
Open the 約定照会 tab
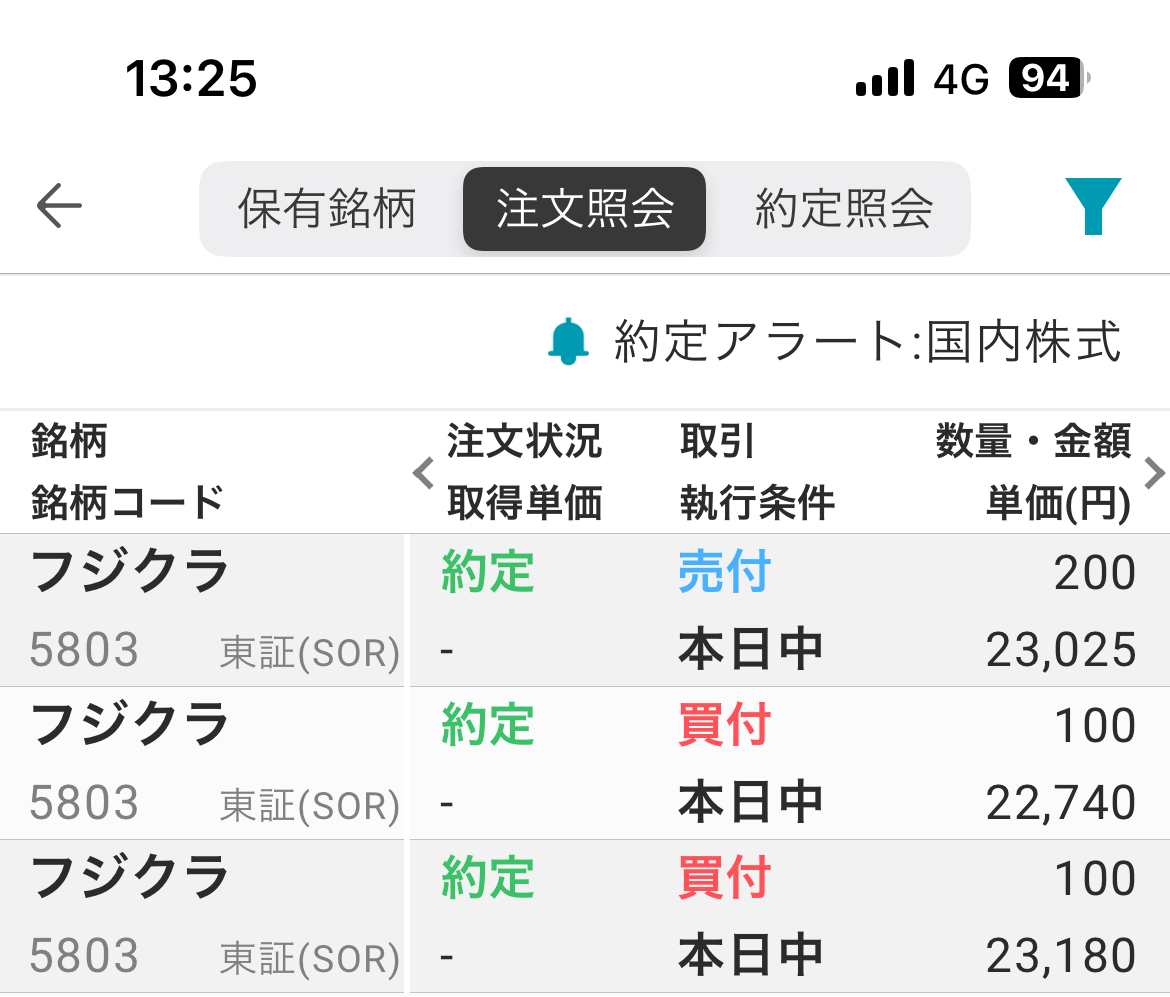[844, 209]
